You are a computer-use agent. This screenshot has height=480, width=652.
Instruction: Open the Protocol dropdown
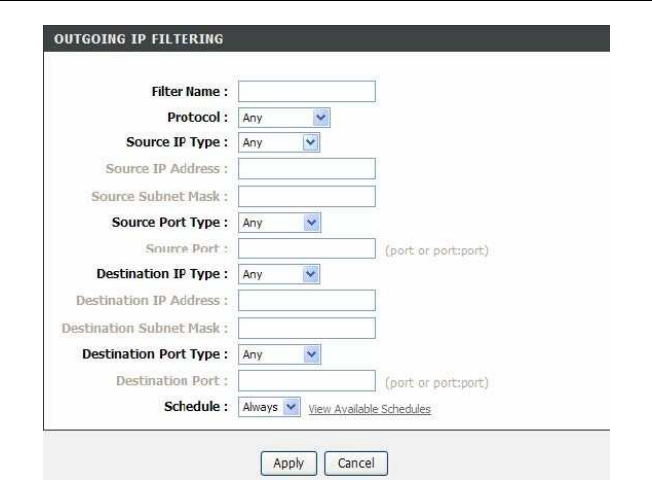(284, 118)
